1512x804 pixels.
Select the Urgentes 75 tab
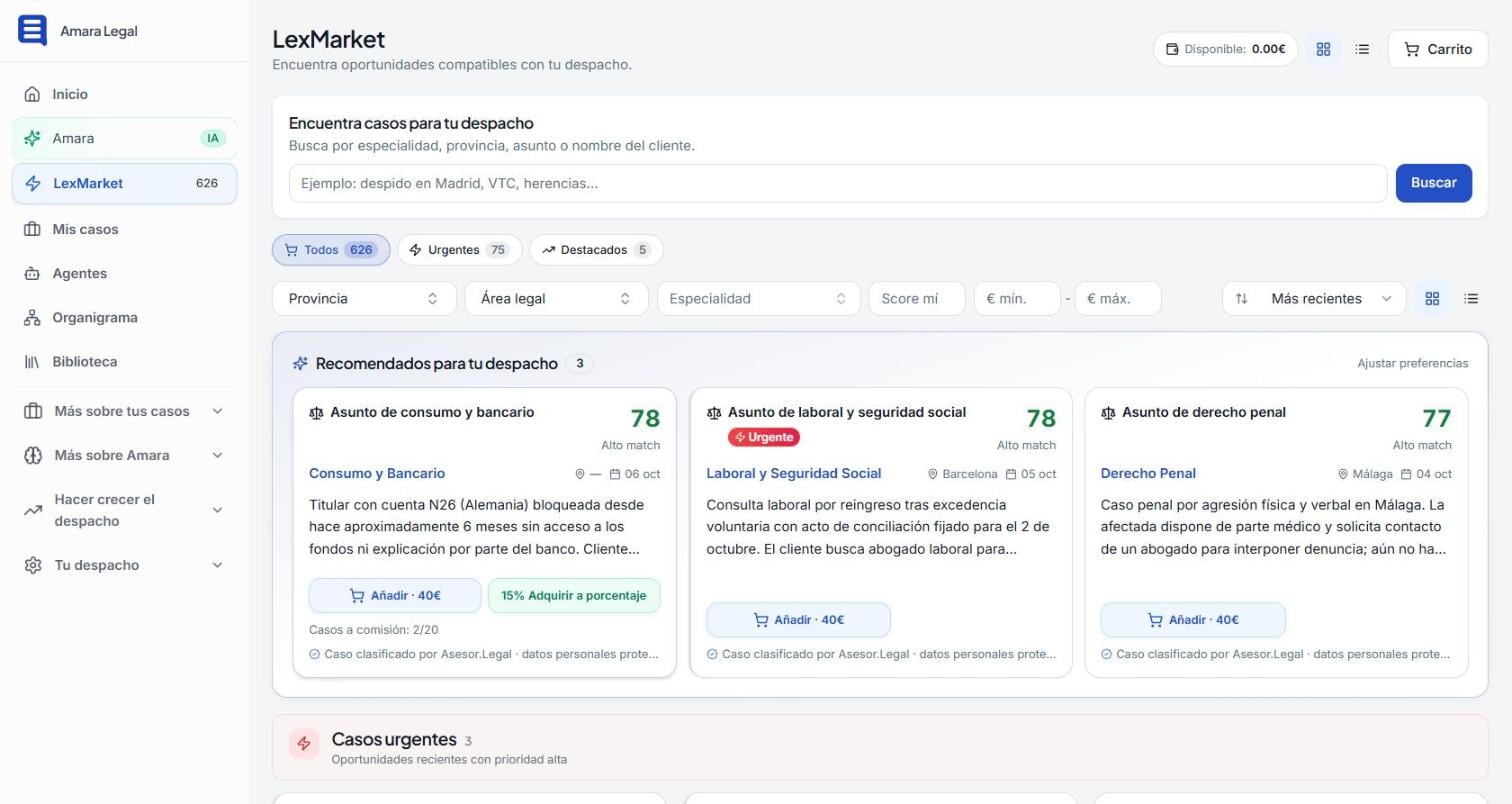pyautogui.click(x=460, y=250)
